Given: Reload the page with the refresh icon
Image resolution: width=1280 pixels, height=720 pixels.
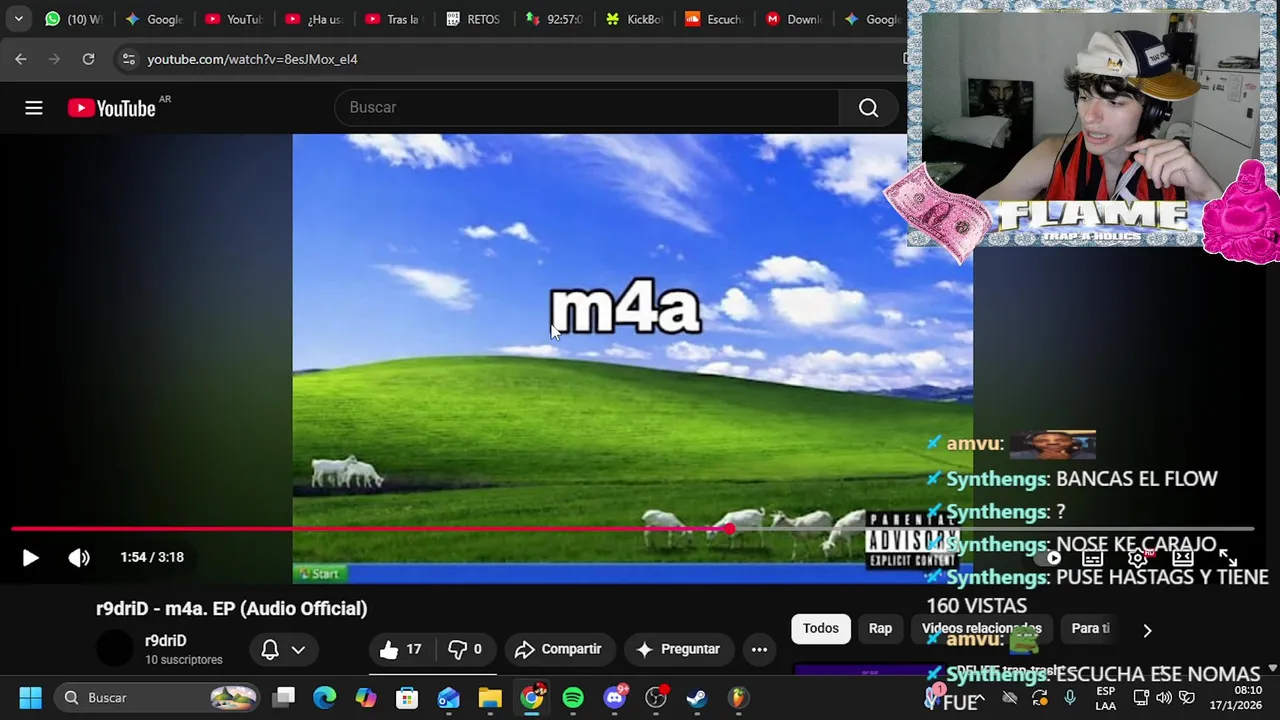Looking at the screenshot, I should (88, 59).
